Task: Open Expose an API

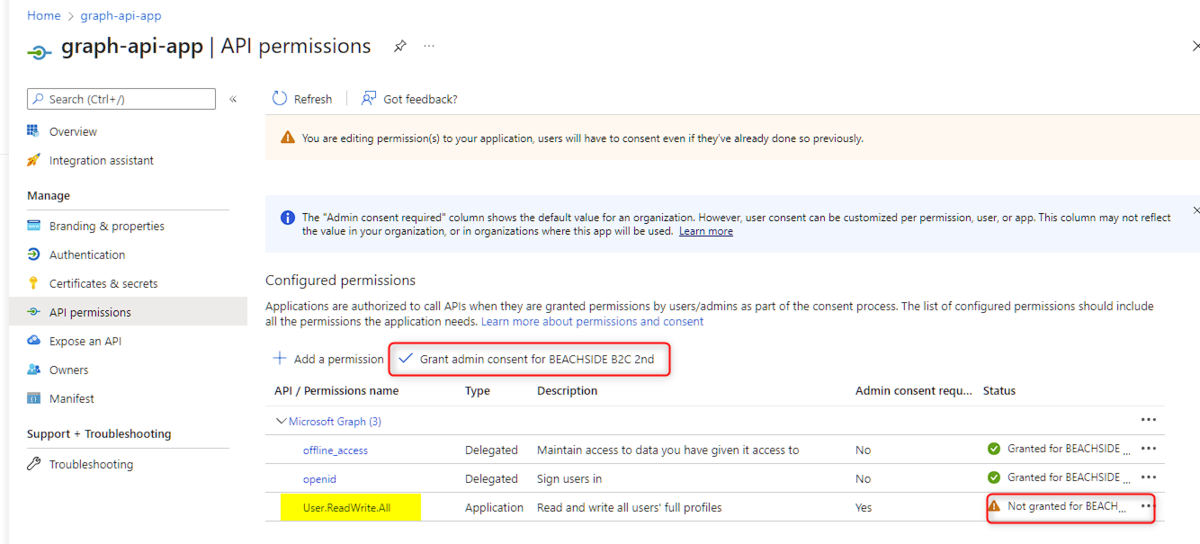Action: 85,341
